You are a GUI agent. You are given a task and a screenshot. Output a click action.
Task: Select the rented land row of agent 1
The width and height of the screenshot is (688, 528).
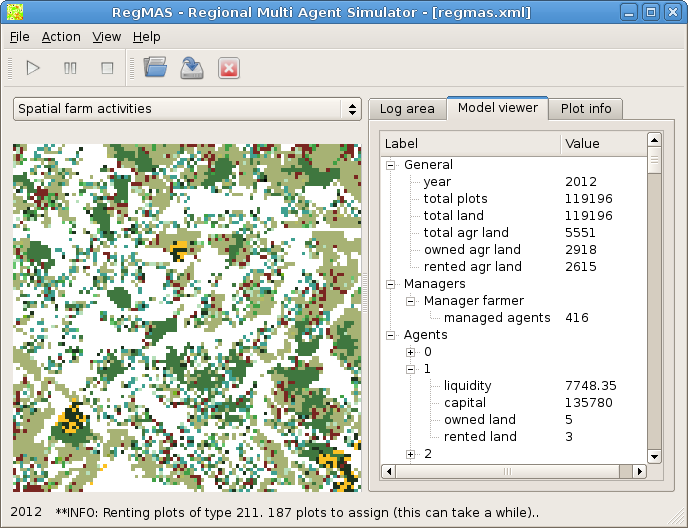pyautogui.click(x=513, y=437)
